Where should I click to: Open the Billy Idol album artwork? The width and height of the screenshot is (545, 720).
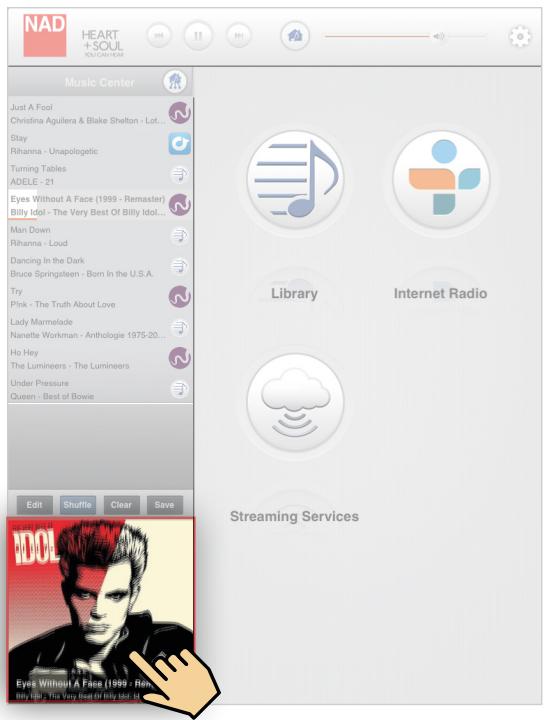[101, 610]
